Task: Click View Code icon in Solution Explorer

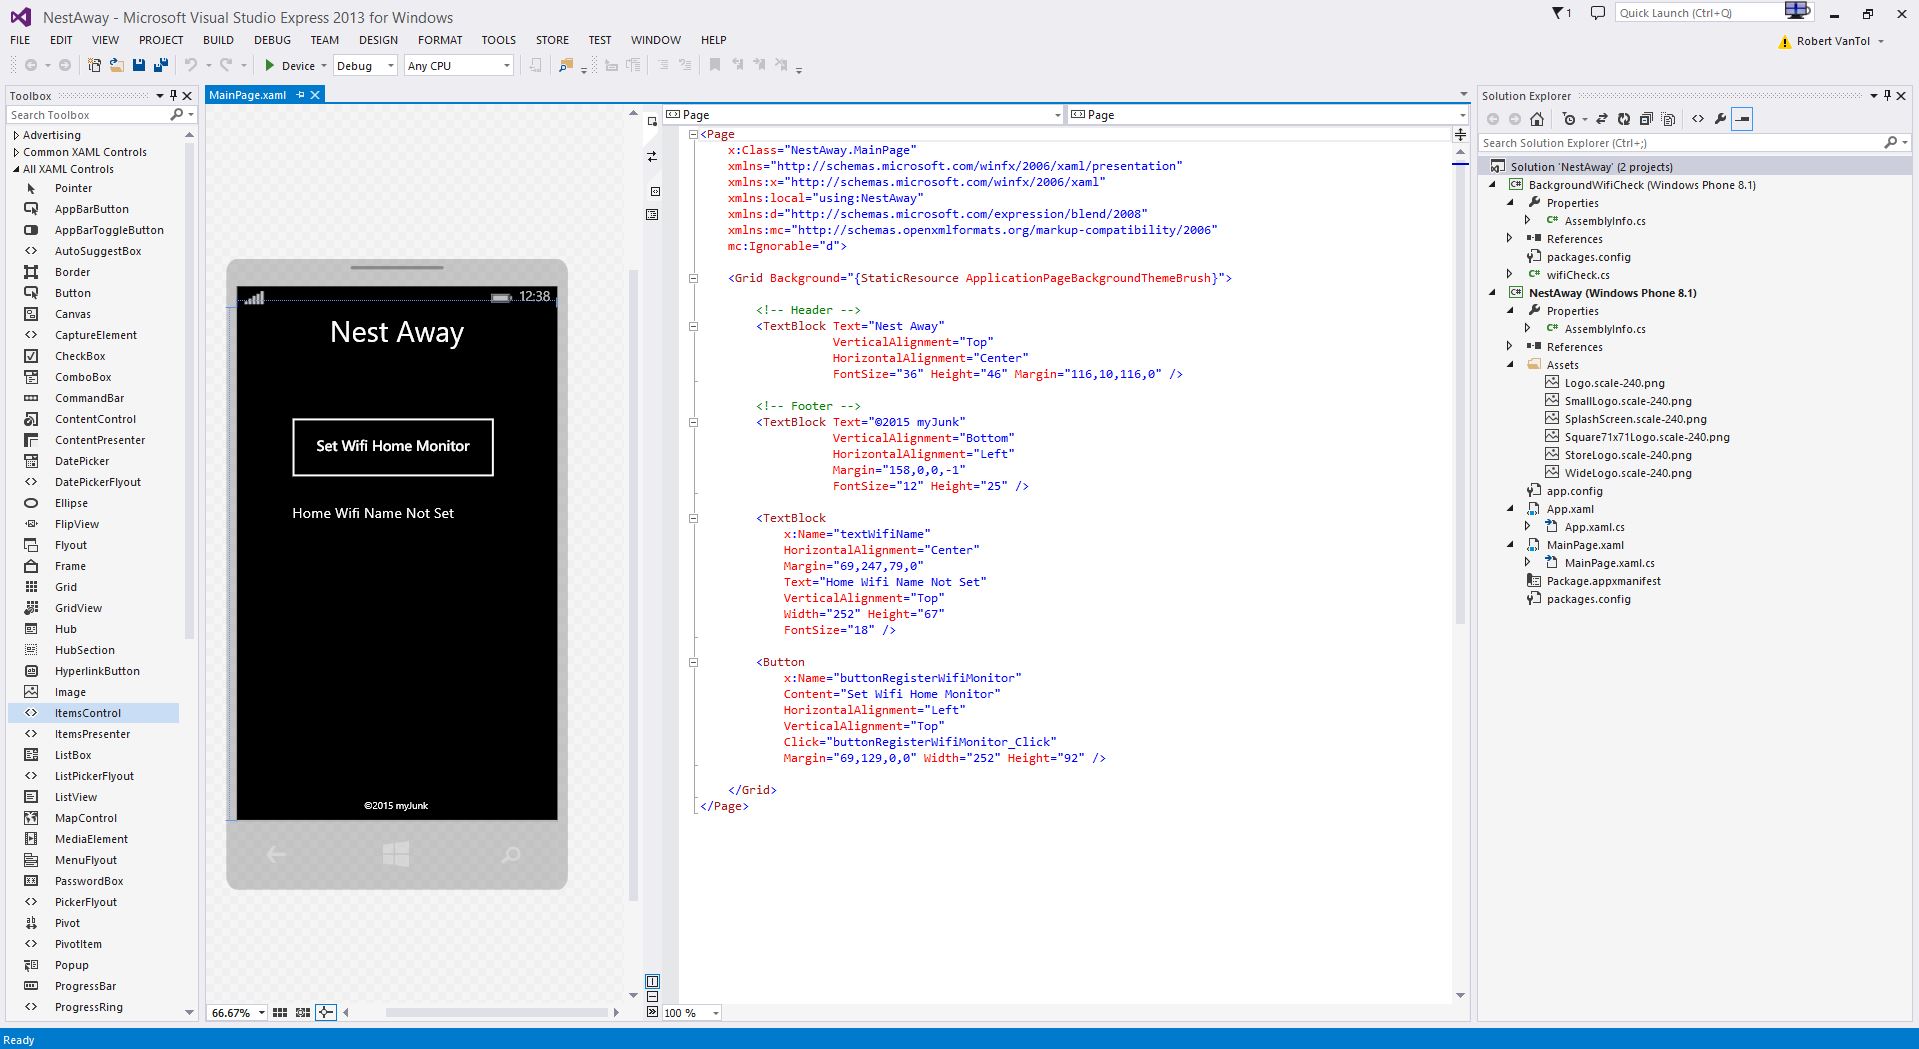Action: pyautogui.click(x=1698, y=119)
